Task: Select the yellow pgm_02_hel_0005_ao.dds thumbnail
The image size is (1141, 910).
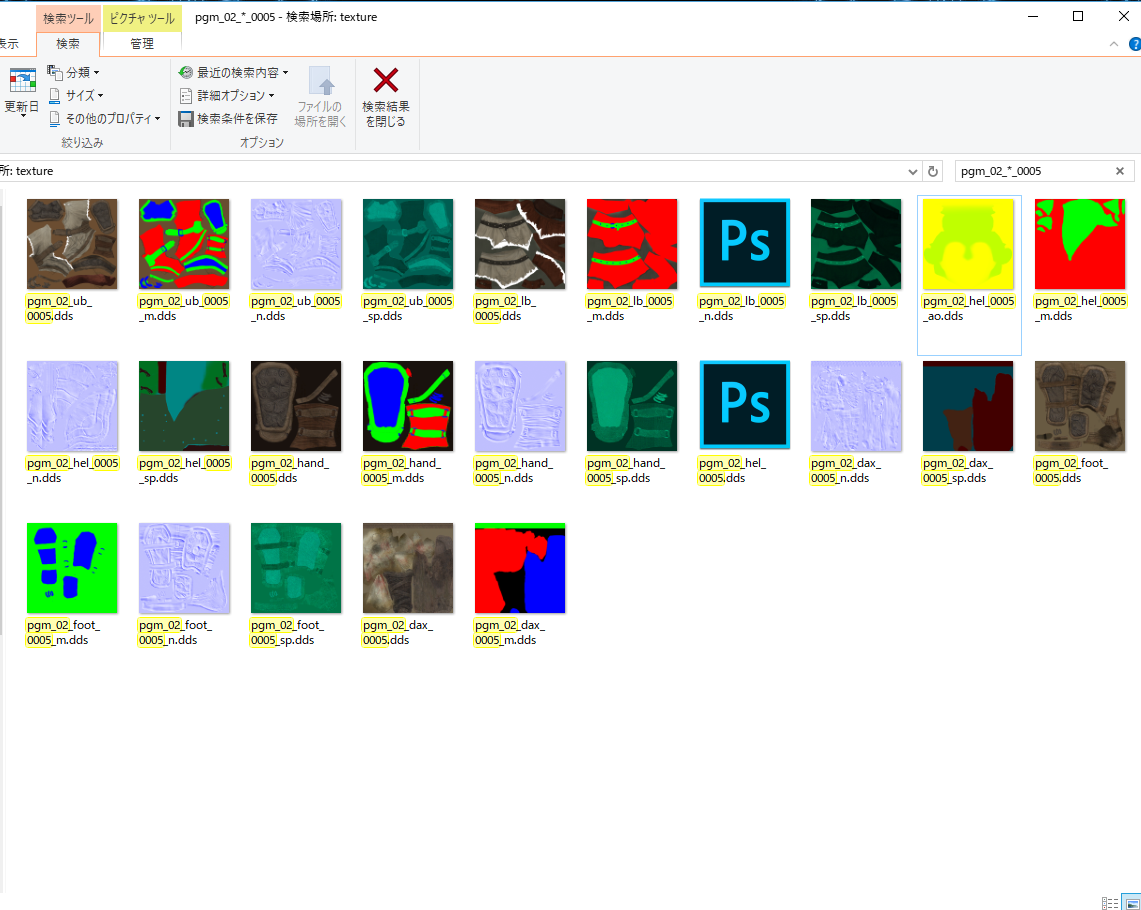Action: pyautogui.click(x=969, y=244)
